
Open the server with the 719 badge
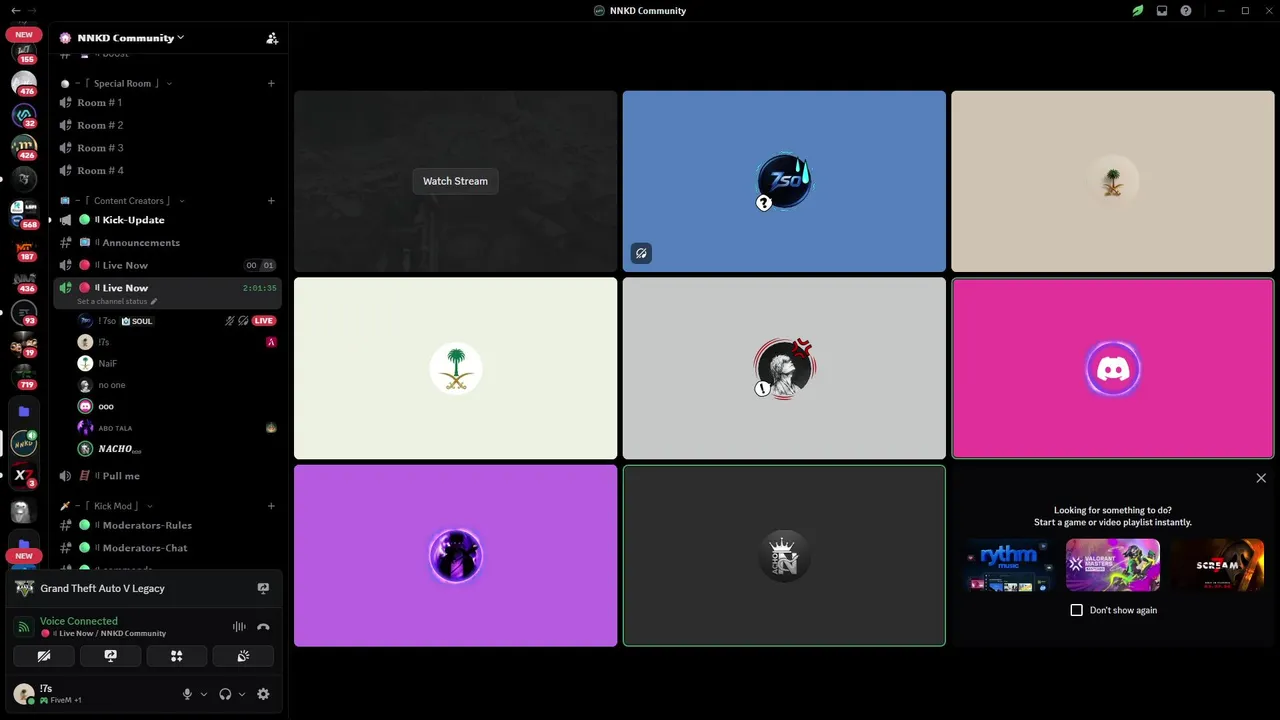(24, 376)
